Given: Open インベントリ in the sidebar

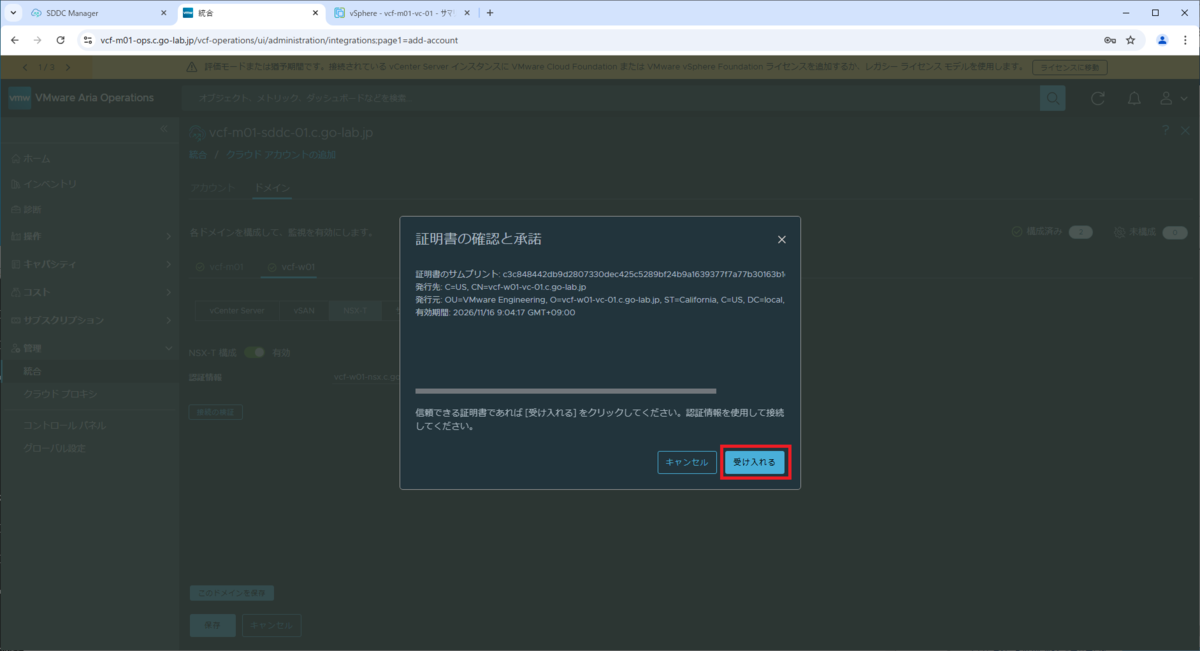Looking at the screenshot, I should [x=43, y=184].
